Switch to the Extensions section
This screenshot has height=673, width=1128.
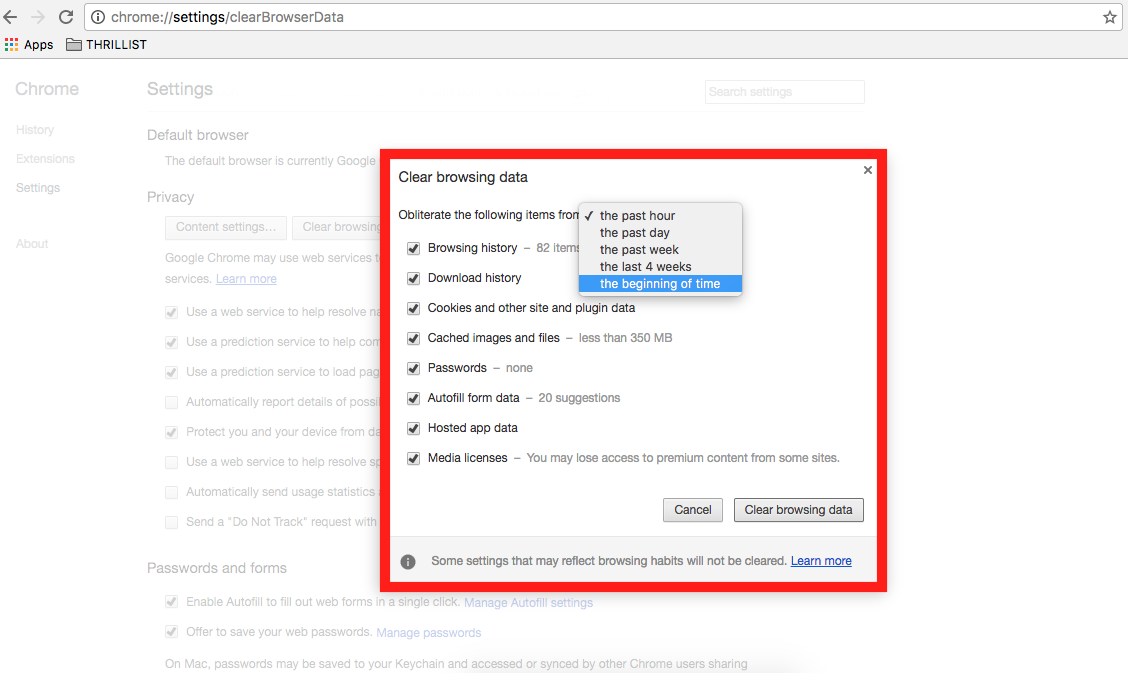[44, 158]
